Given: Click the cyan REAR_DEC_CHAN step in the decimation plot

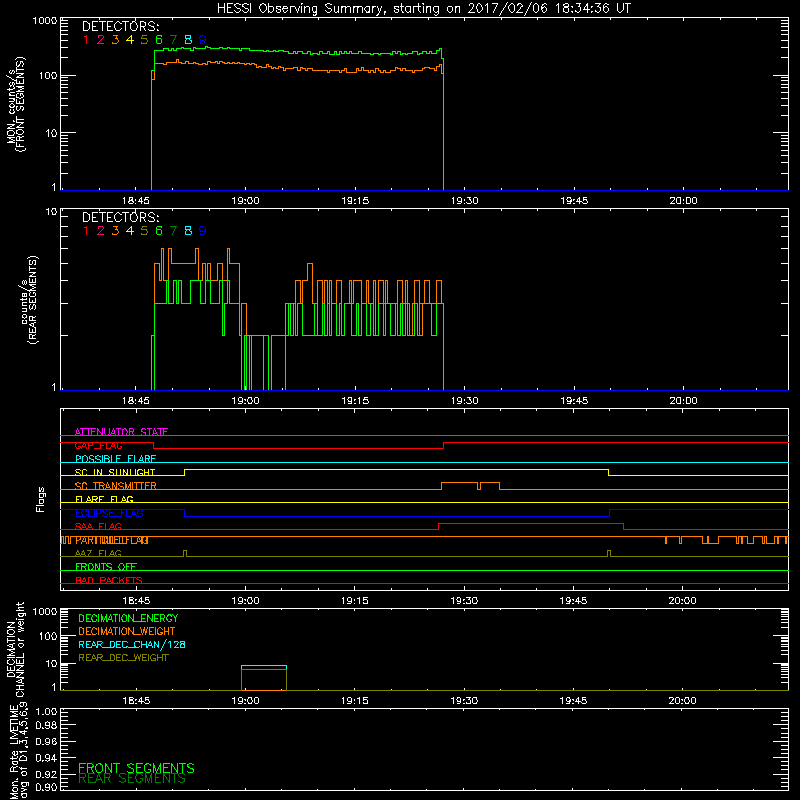Looking at the screenshot, I should 264,666.
